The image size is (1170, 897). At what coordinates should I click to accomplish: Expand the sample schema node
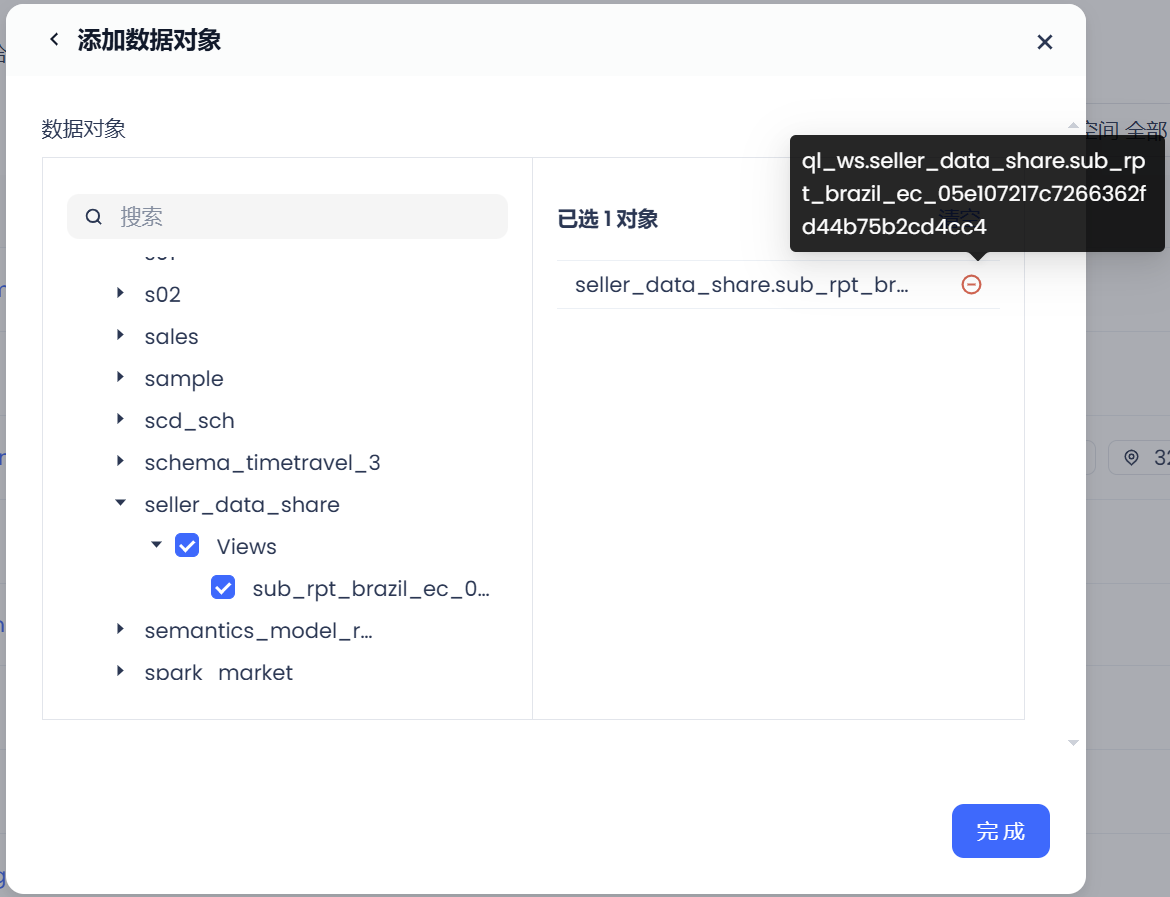point(121,378)
